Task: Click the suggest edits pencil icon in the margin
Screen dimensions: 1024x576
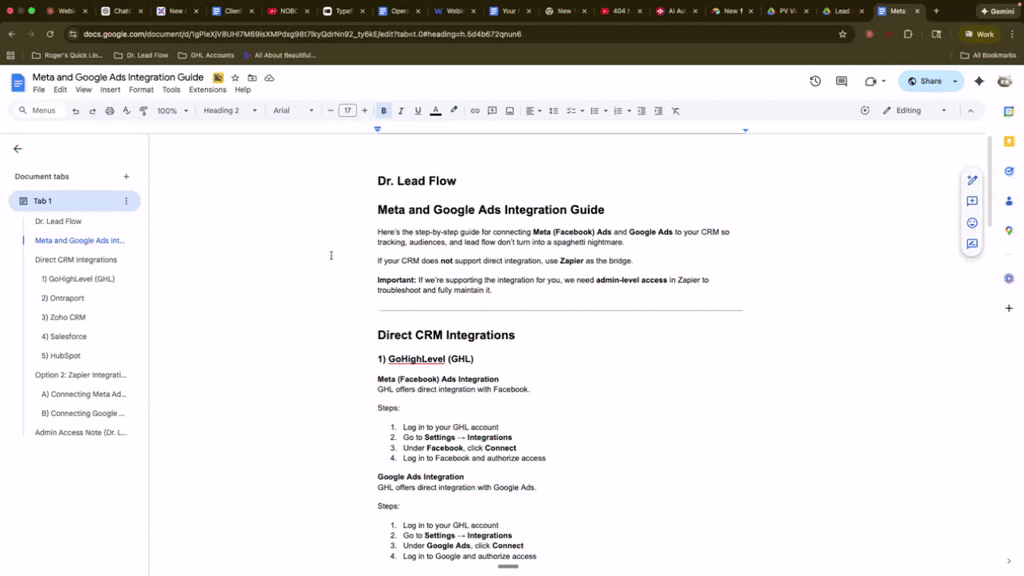Action: [x=971, y=180]
